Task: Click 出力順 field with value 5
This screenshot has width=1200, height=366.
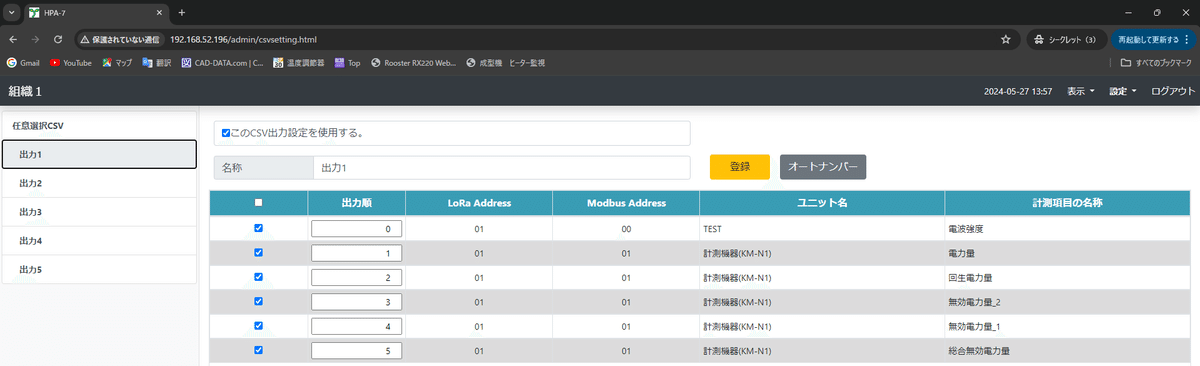Action: (x=357, y=350)
